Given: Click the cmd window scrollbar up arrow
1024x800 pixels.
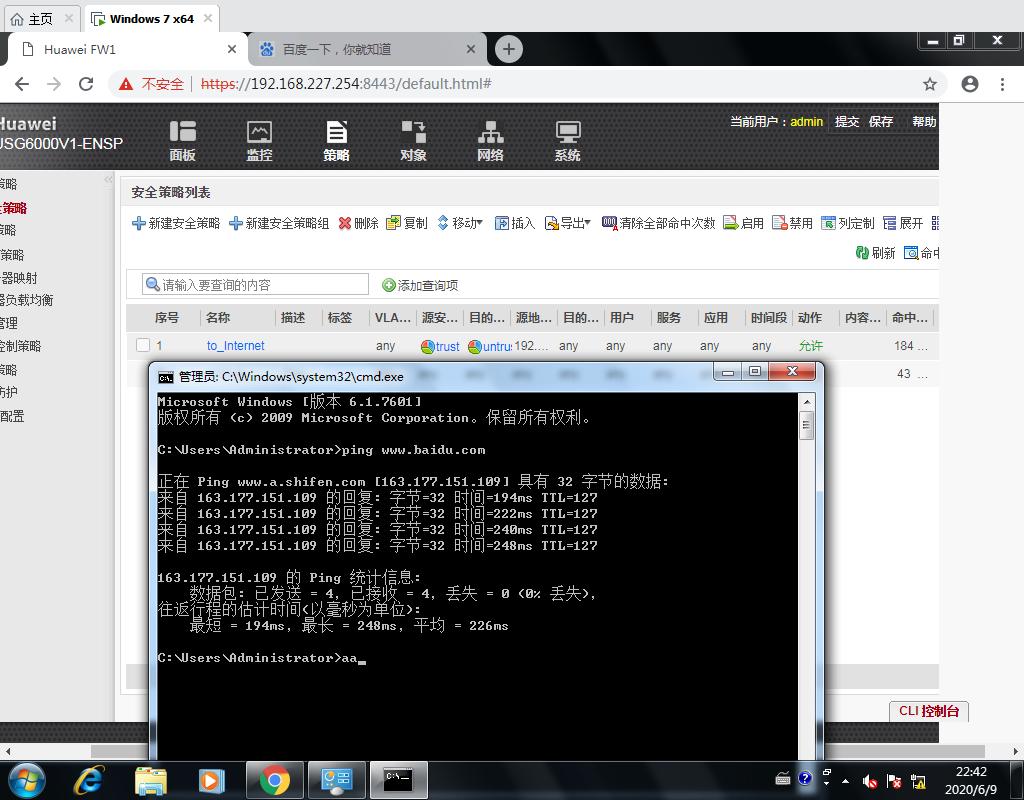Looking at the screenshot, I should (807, 402).
